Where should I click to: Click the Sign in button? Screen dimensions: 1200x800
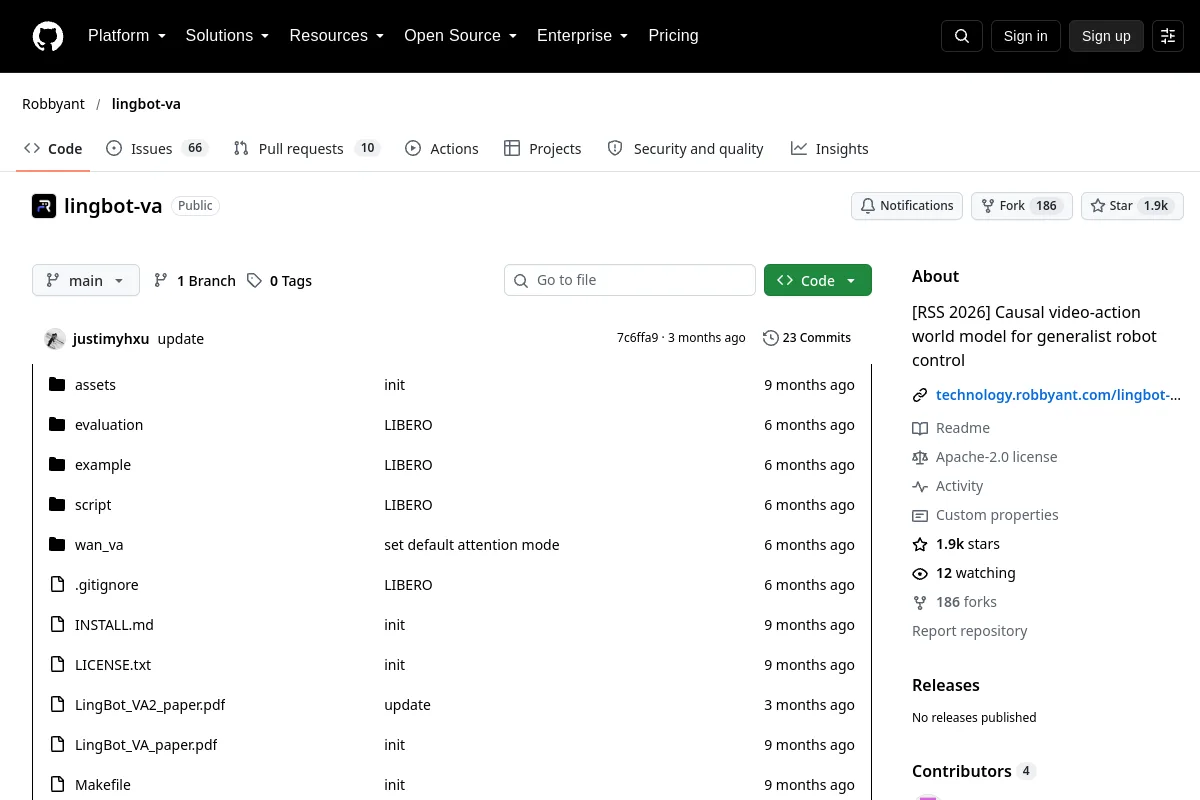1025,36
